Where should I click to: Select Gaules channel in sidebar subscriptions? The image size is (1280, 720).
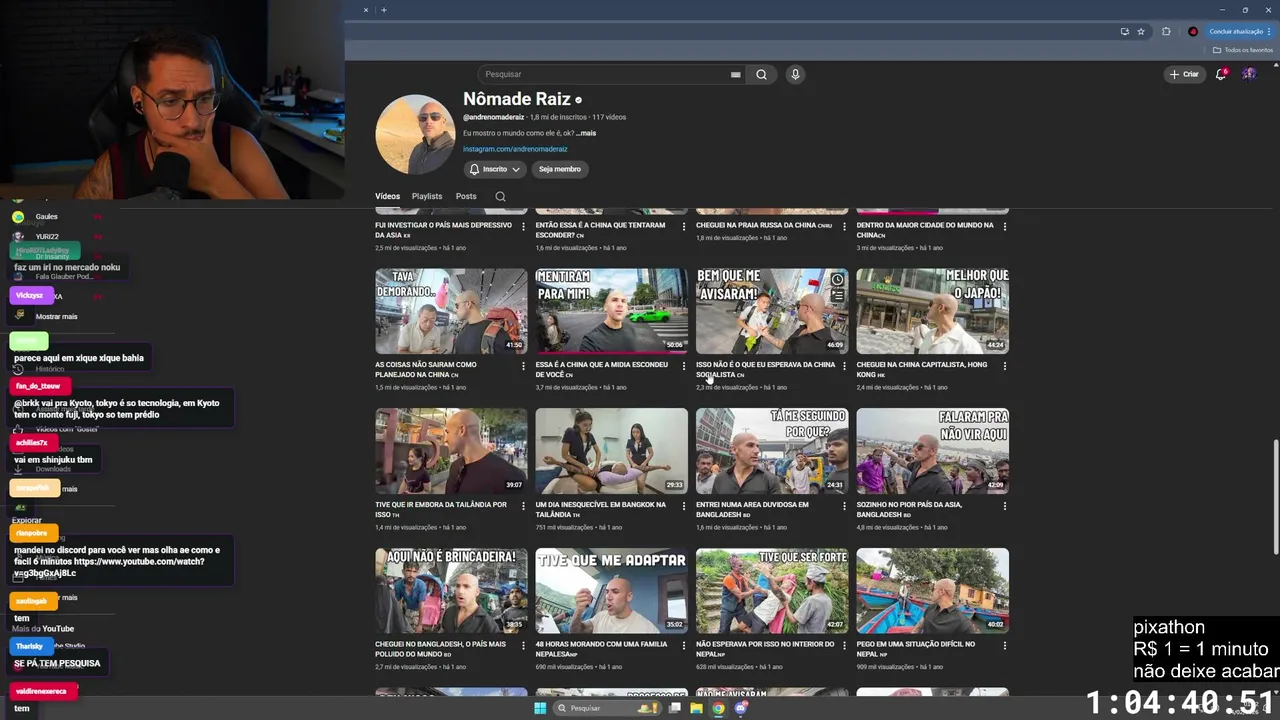pos(47,216)
